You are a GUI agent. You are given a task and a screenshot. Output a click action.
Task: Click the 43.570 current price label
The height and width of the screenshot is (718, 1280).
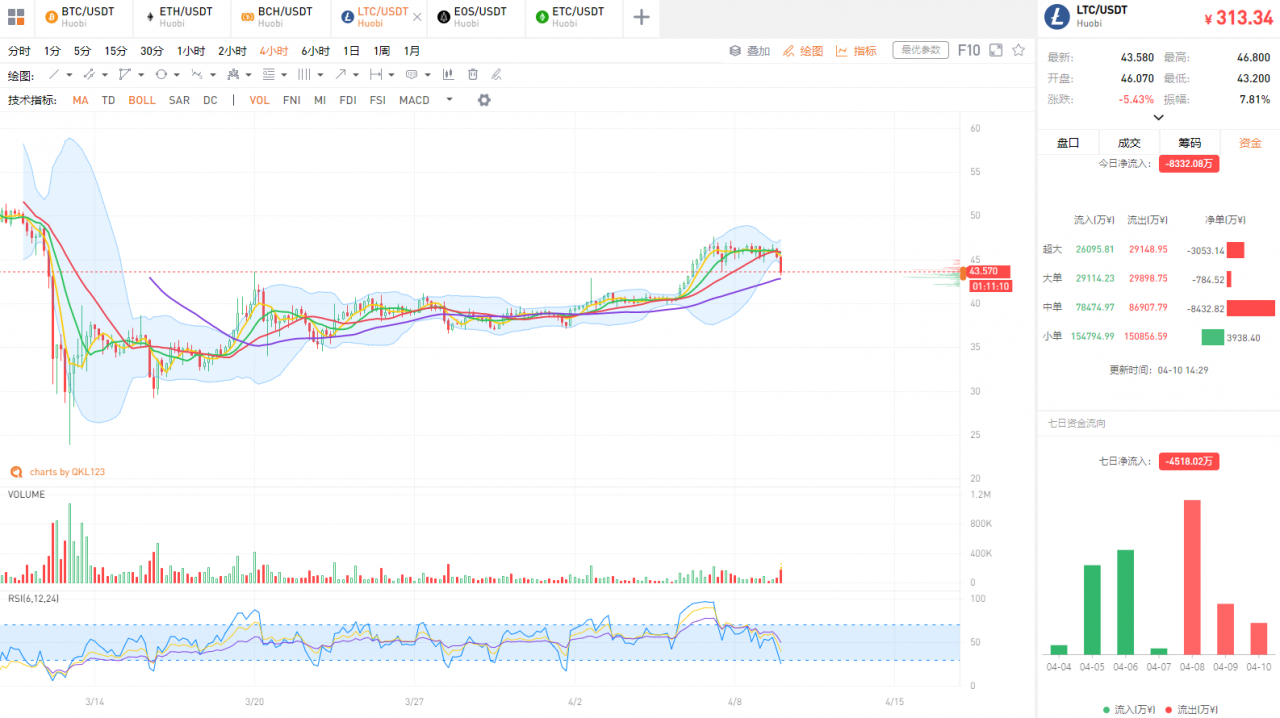pyautogui.click(x=988, y=271)
